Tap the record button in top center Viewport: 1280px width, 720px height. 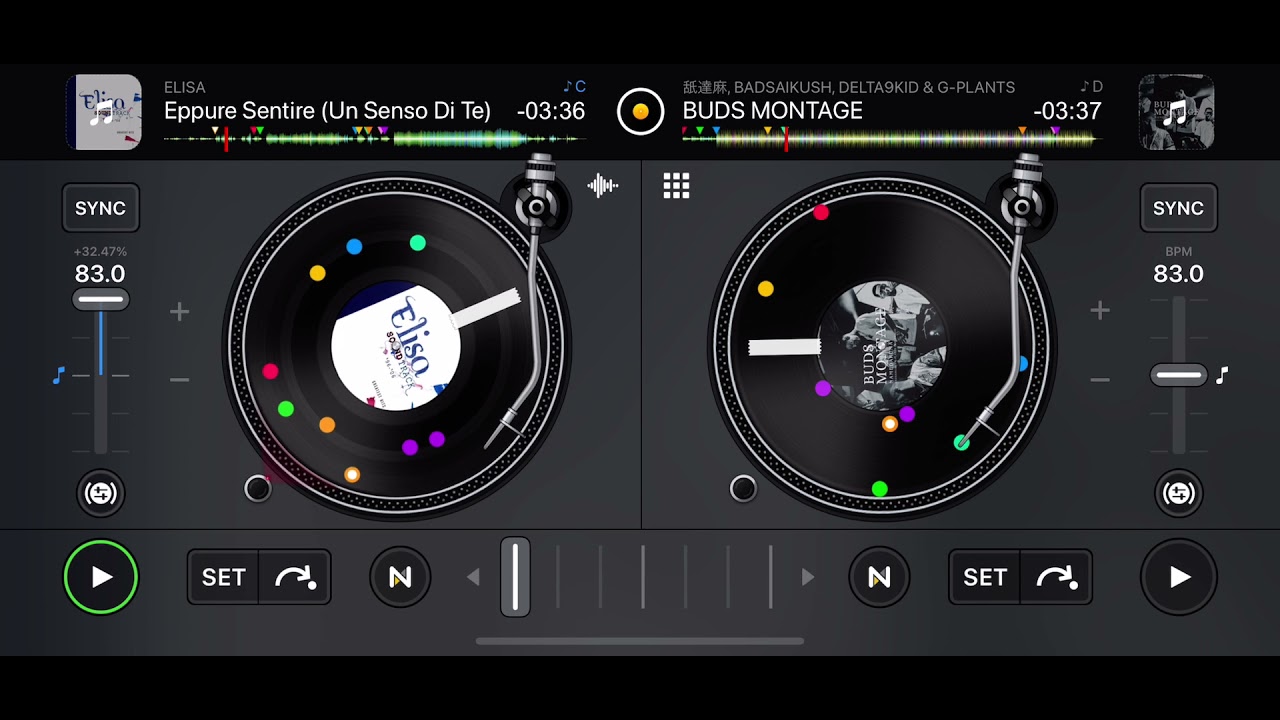pyautogui.click(x=641, y=111)
